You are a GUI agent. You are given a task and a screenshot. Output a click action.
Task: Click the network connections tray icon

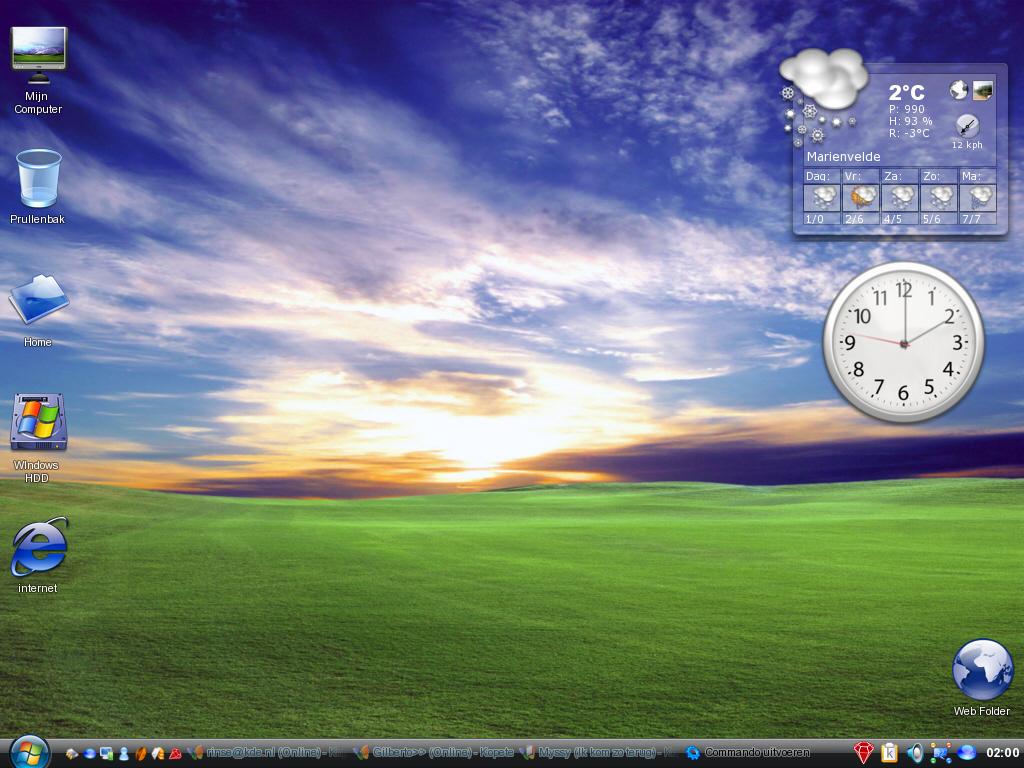coord(940,753)
